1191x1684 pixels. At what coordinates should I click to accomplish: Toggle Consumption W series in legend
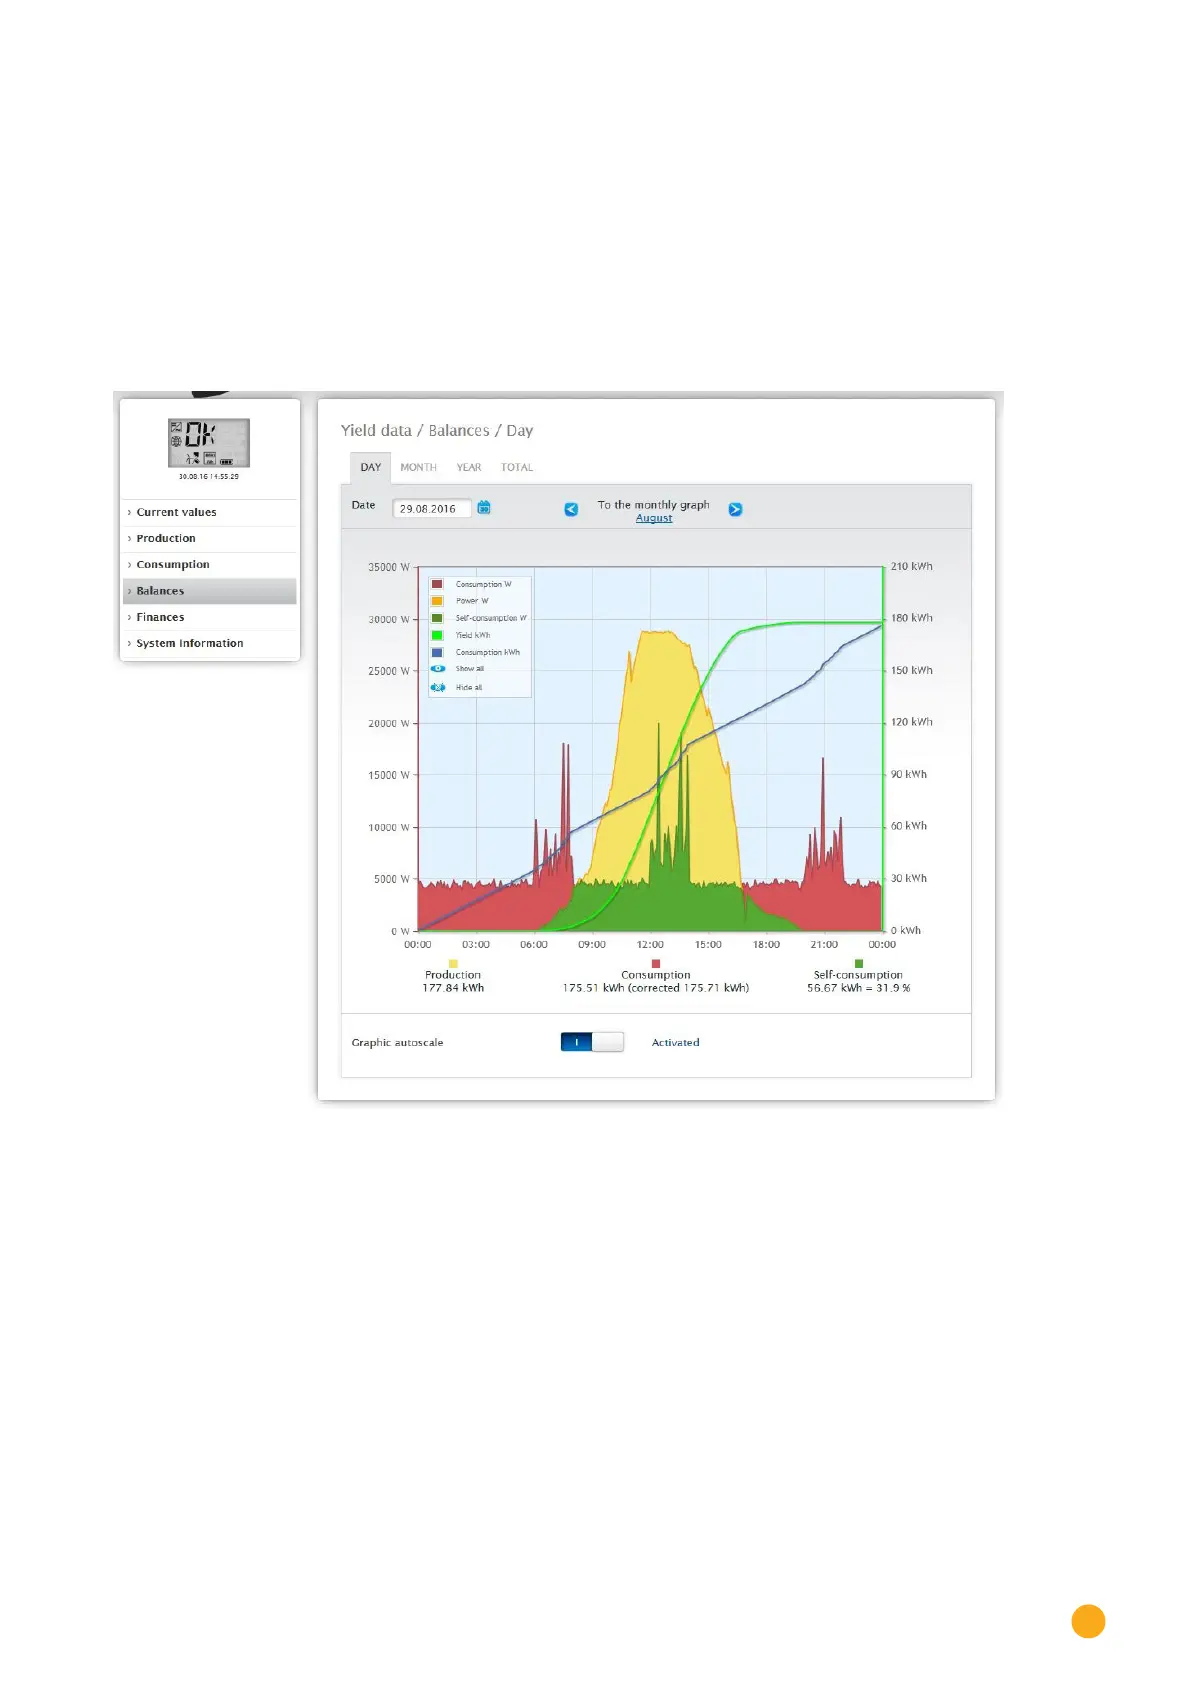point(437,584)
